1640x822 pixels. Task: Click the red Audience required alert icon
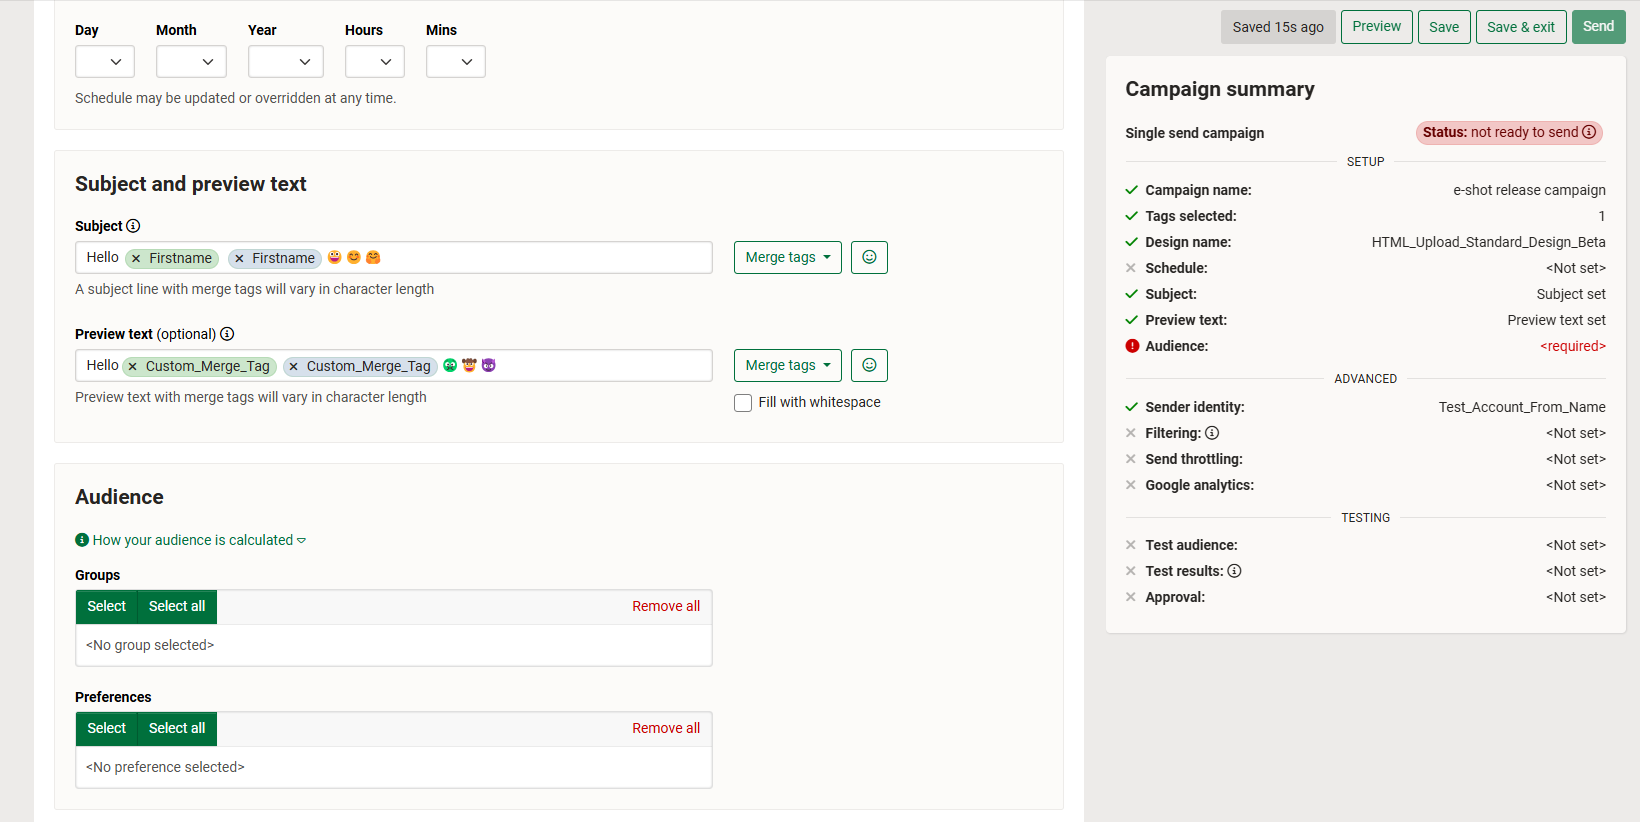pos(1132,346)
